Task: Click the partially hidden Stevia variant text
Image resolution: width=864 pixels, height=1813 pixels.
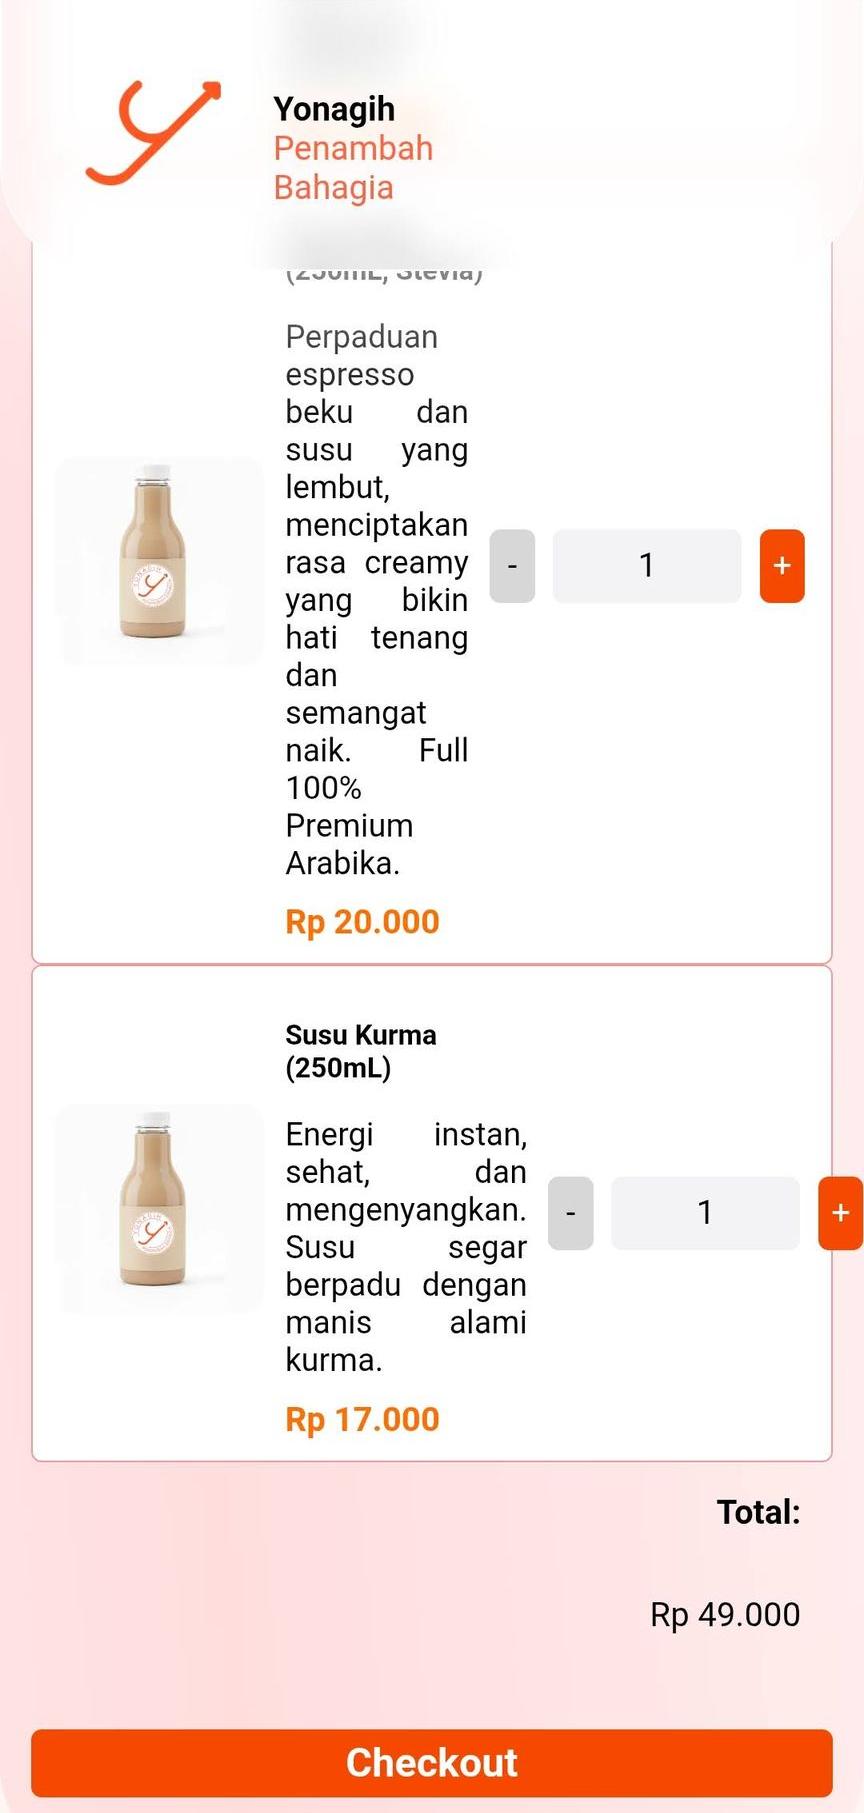Action: point(384,274)
